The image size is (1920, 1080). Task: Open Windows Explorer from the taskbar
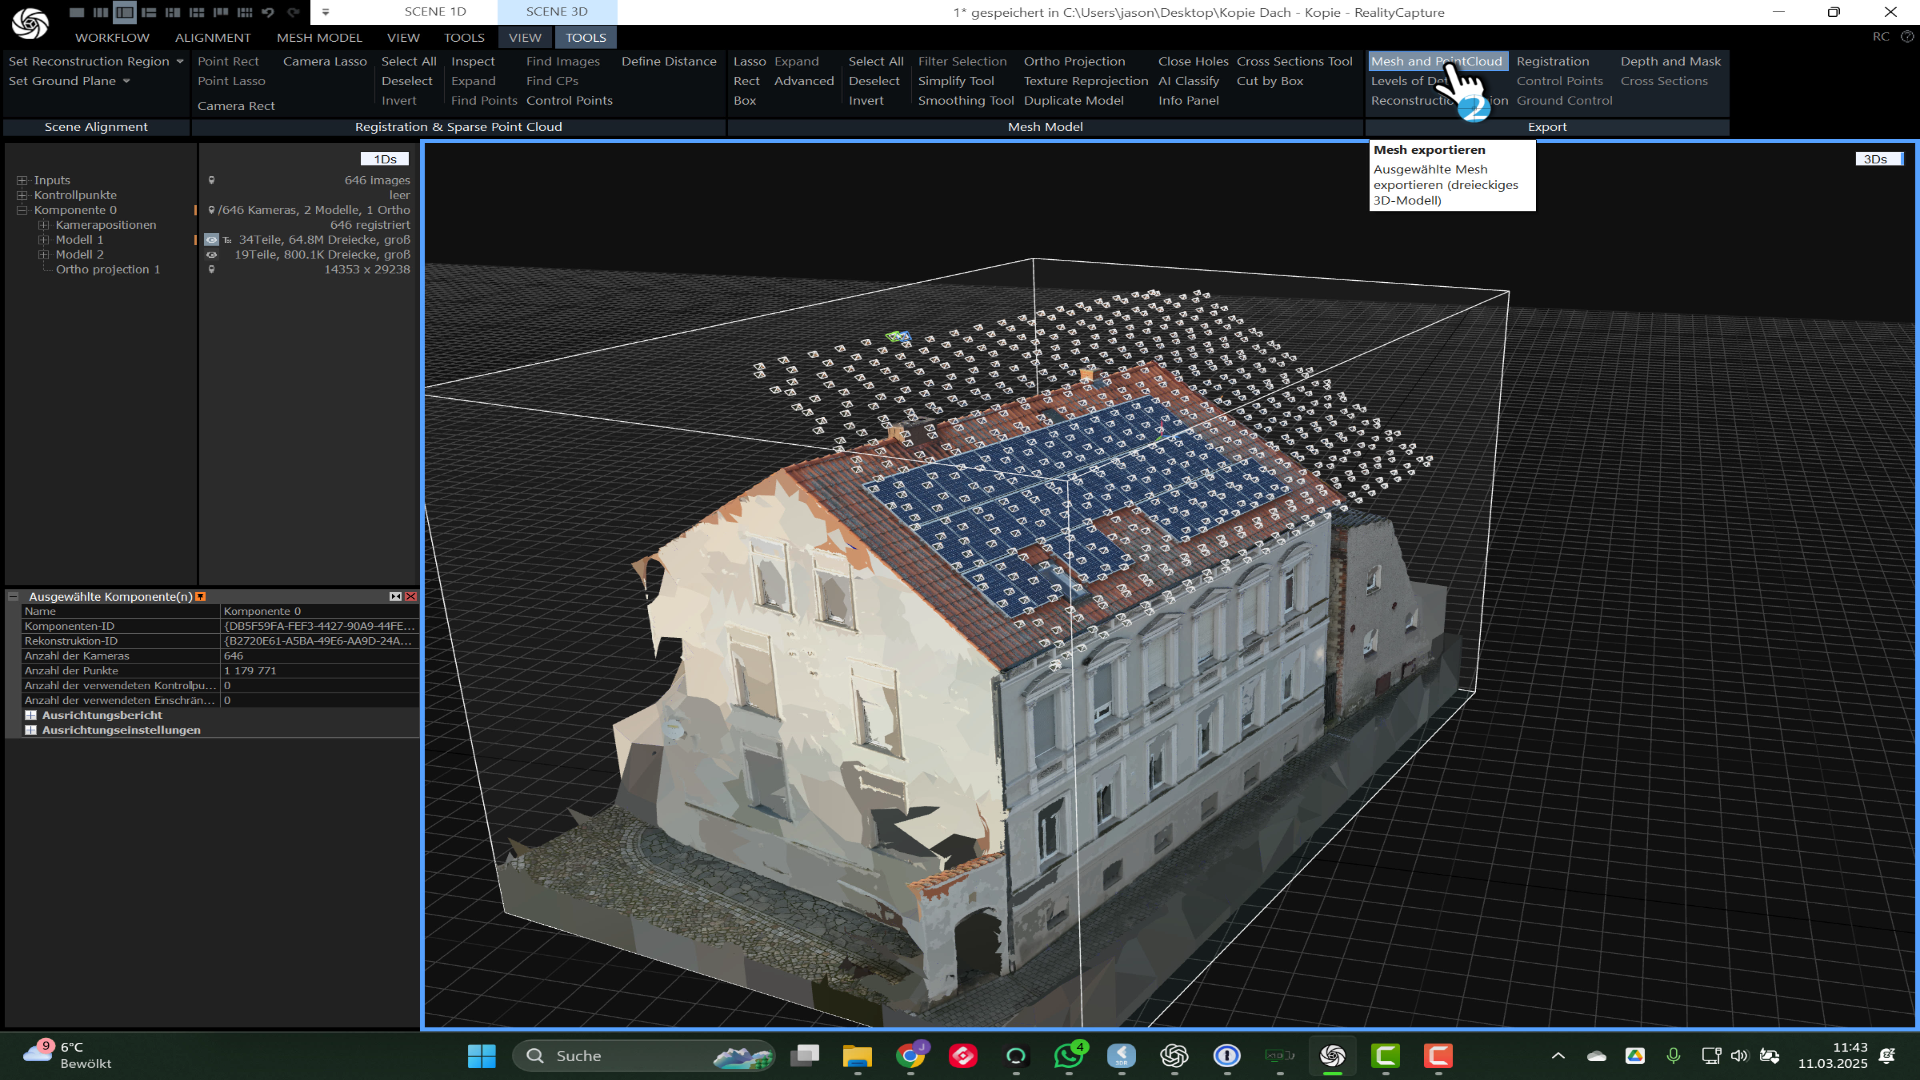(857, 1056)
